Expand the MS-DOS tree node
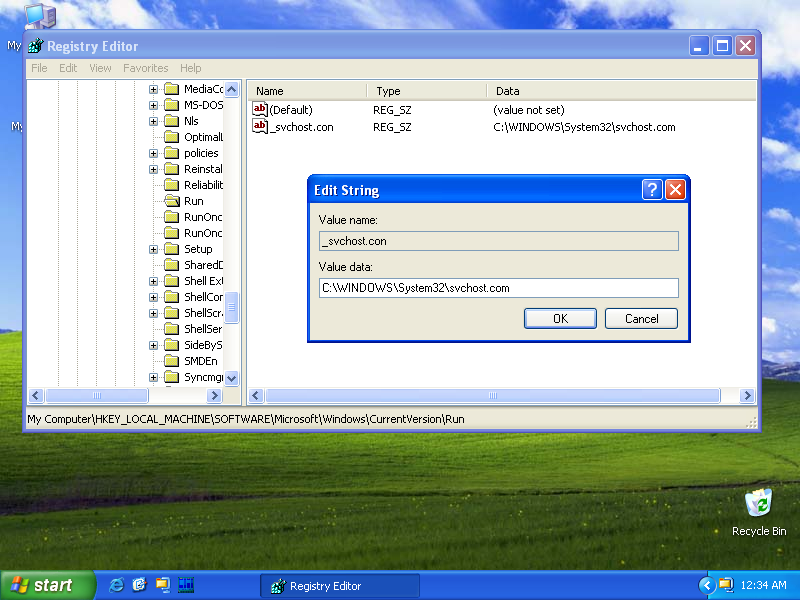800x600 pixels. click(x=153, y=105)
